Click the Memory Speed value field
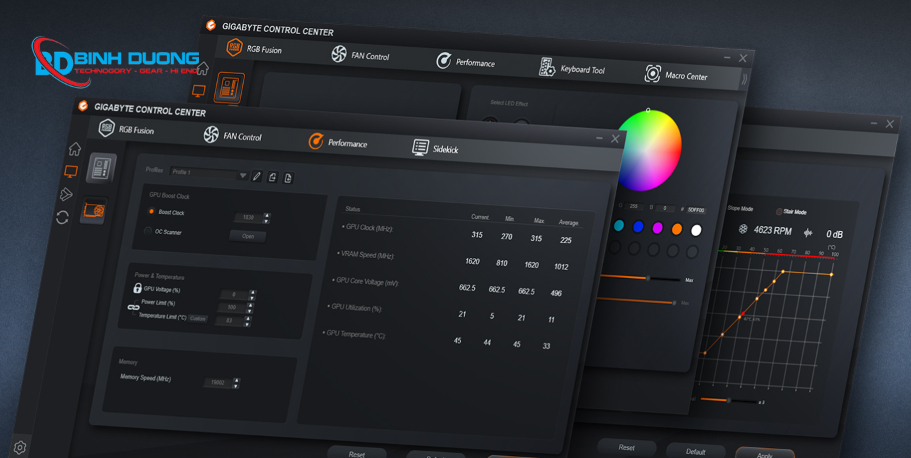Screen dimensions: 911x458 [x=217, y=382]
